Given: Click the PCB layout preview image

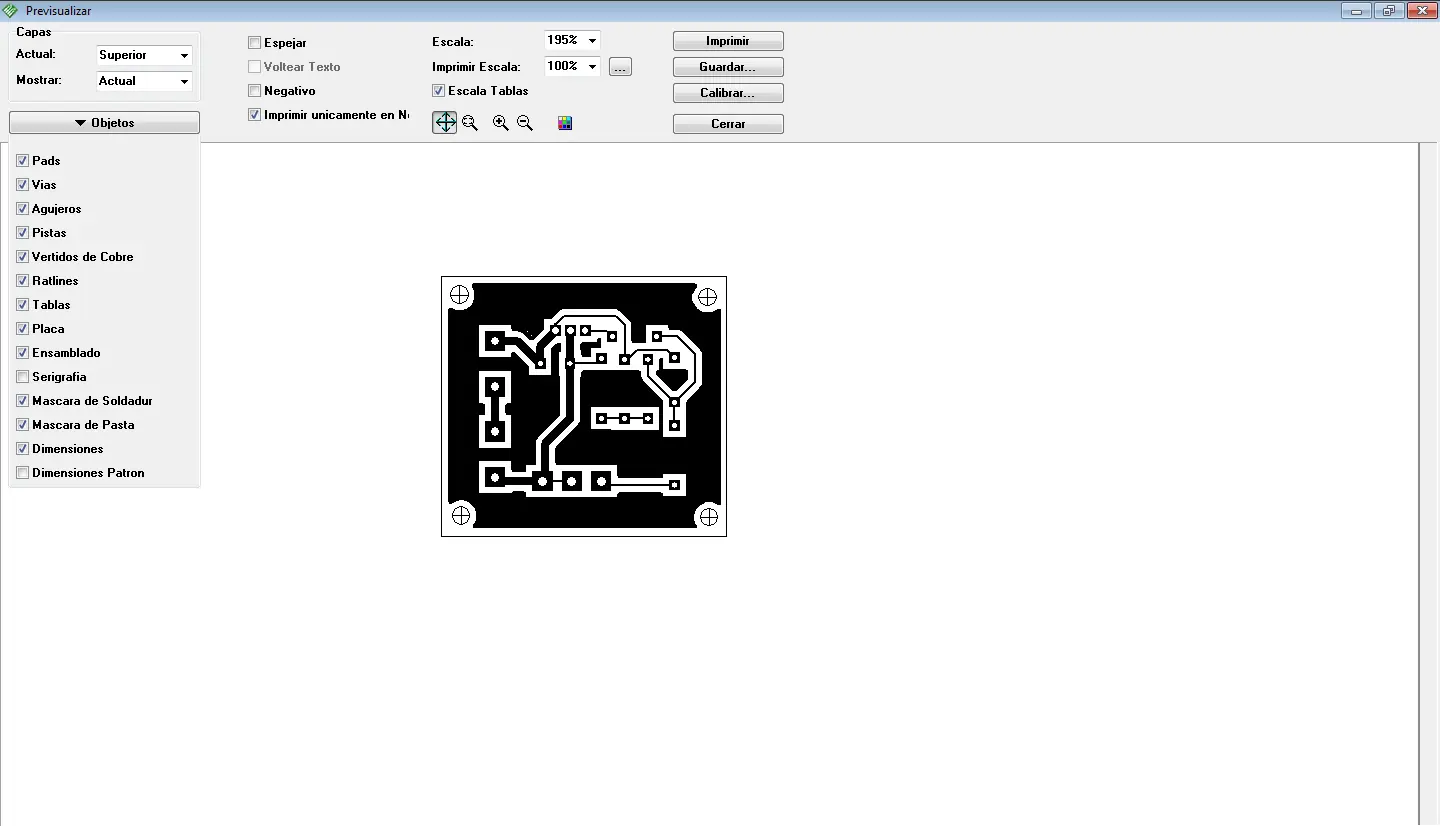Looking at the screenshot, I should [584, 406].
